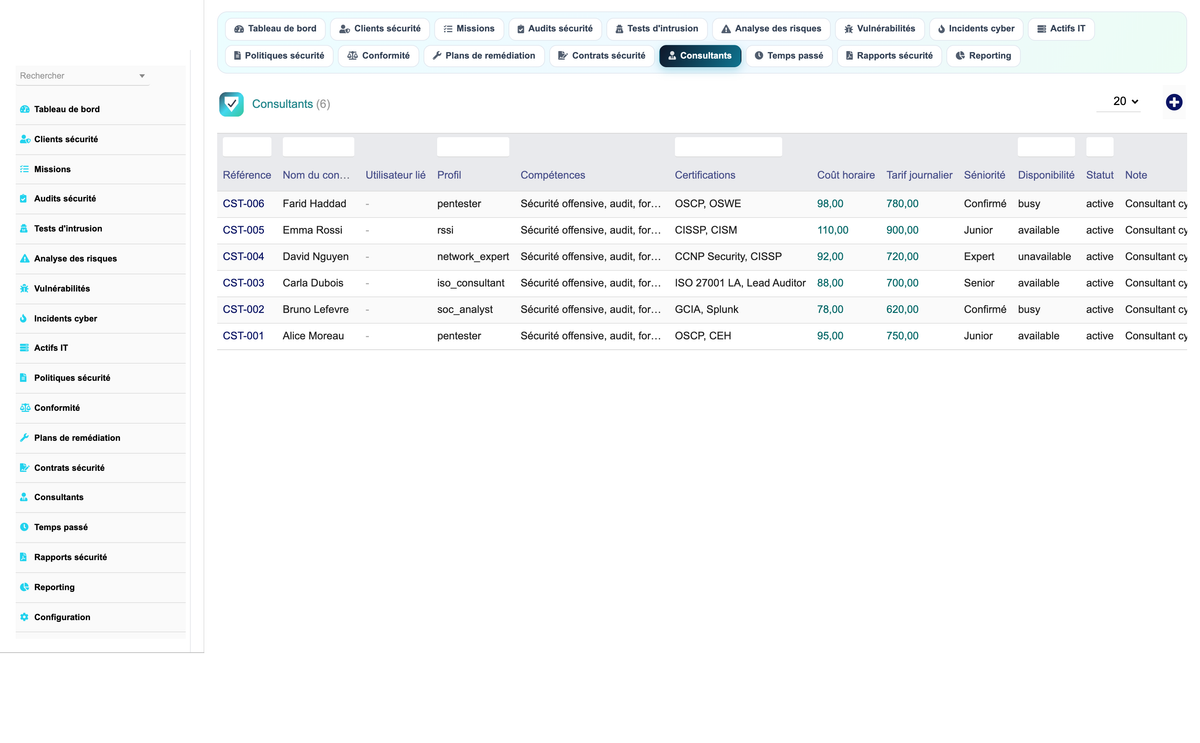Click the sidebar Vulnérabilités bug icon
The width and height of the screenshot is (1200, 743).
[x=24, y=289]
